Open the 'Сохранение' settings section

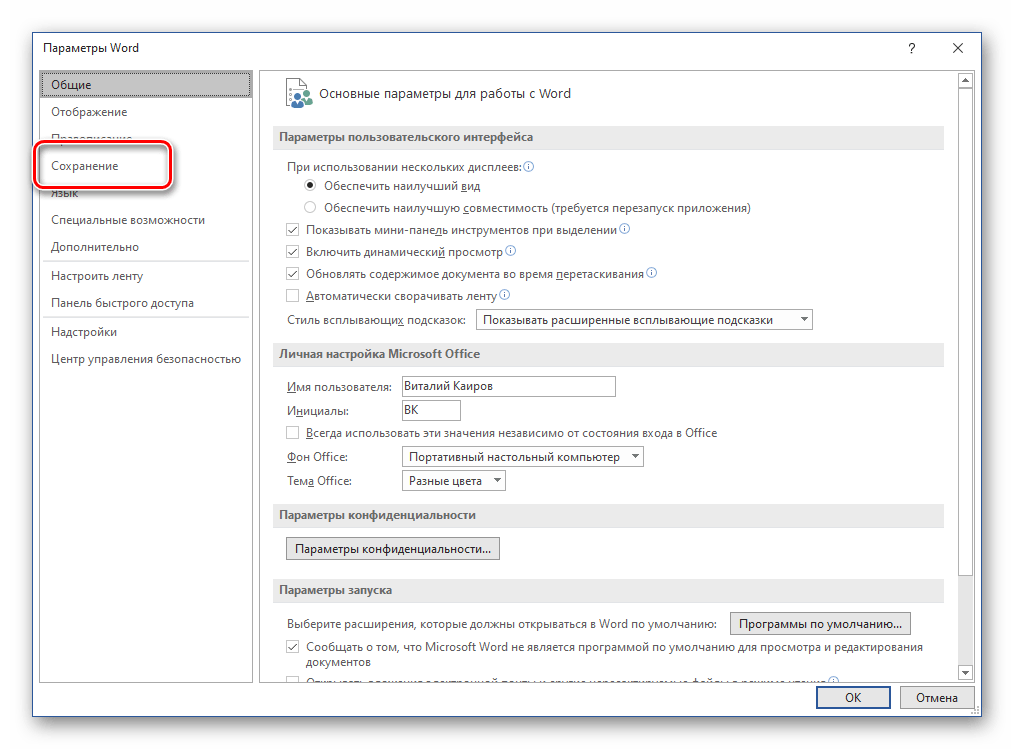pyautogui.click(x=85, y=166)
